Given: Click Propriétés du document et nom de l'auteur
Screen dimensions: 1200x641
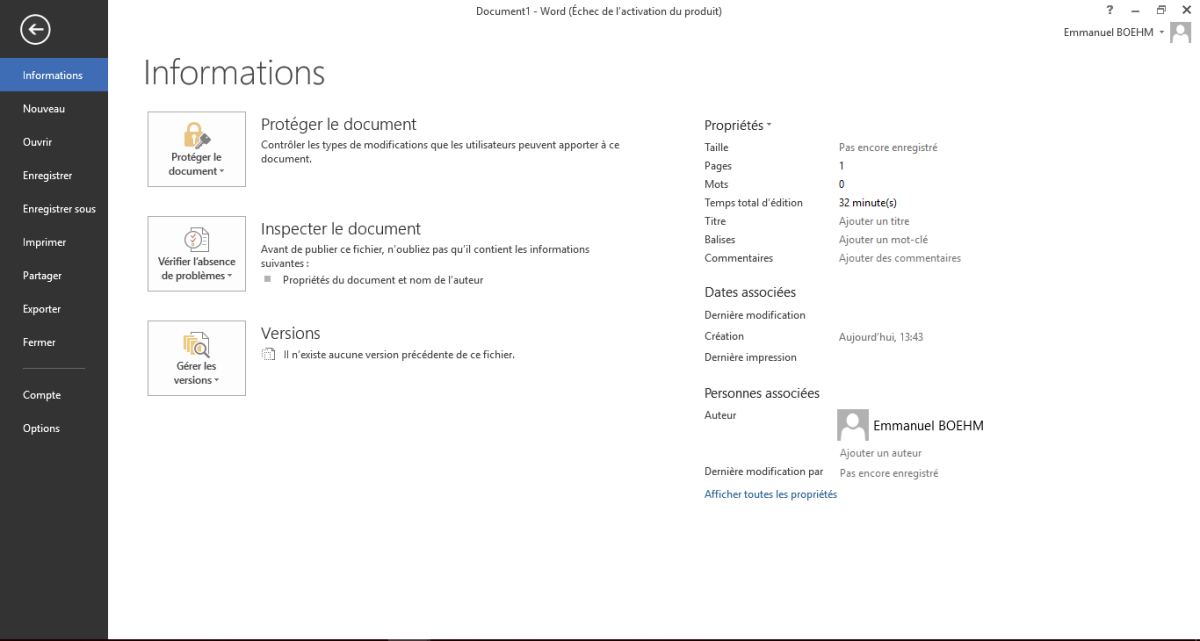Looking at the screenshot, I should pos(383,280).
